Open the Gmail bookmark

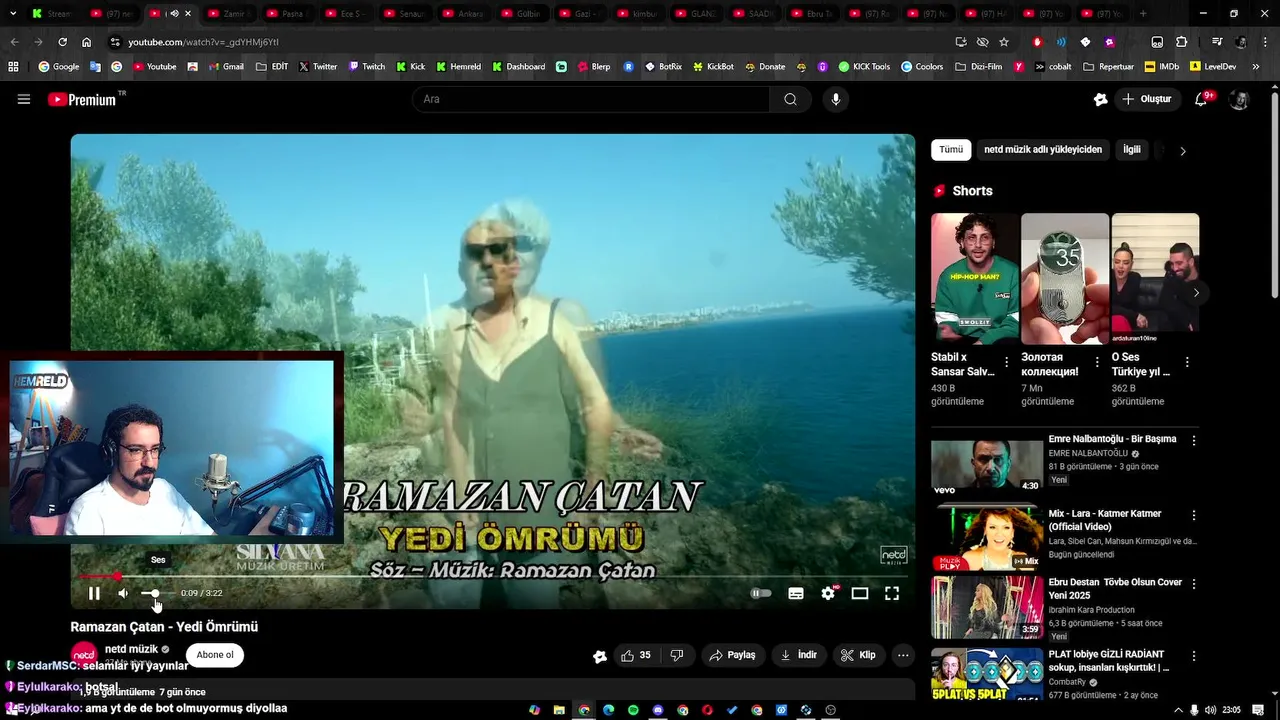[x=225, y=67]
